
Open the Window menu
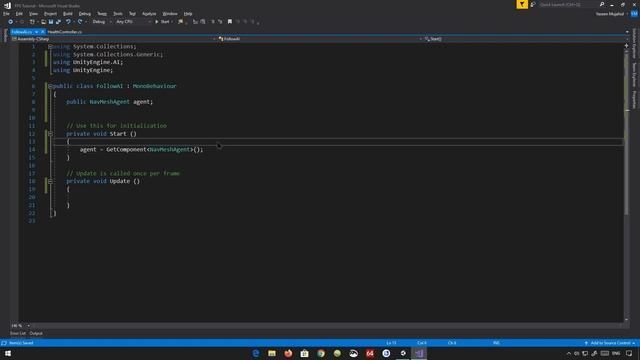coord(170,14)
